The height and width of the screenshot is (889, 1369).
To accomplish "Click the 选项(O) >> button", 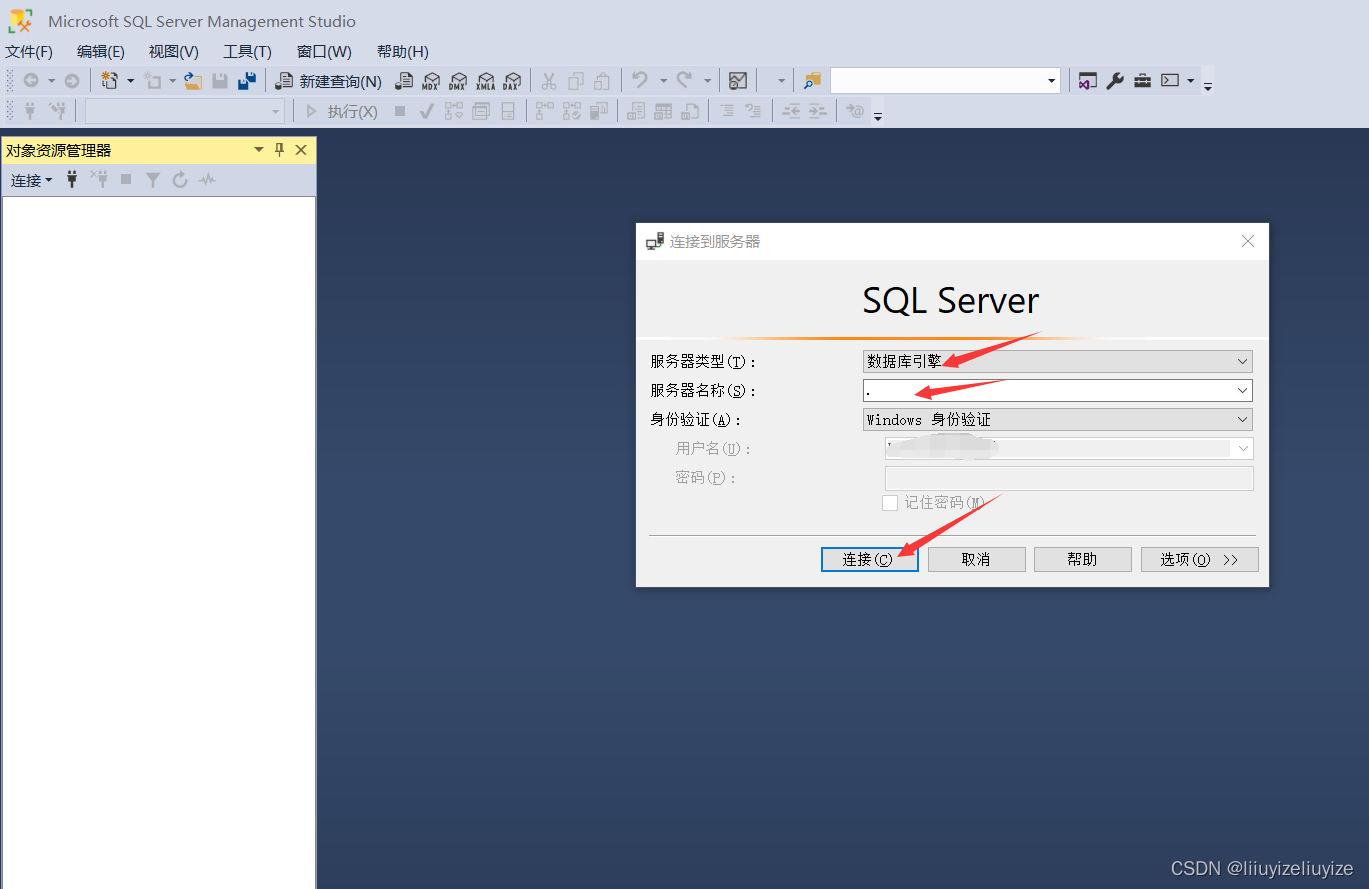I will click(x=1199, y=559).
